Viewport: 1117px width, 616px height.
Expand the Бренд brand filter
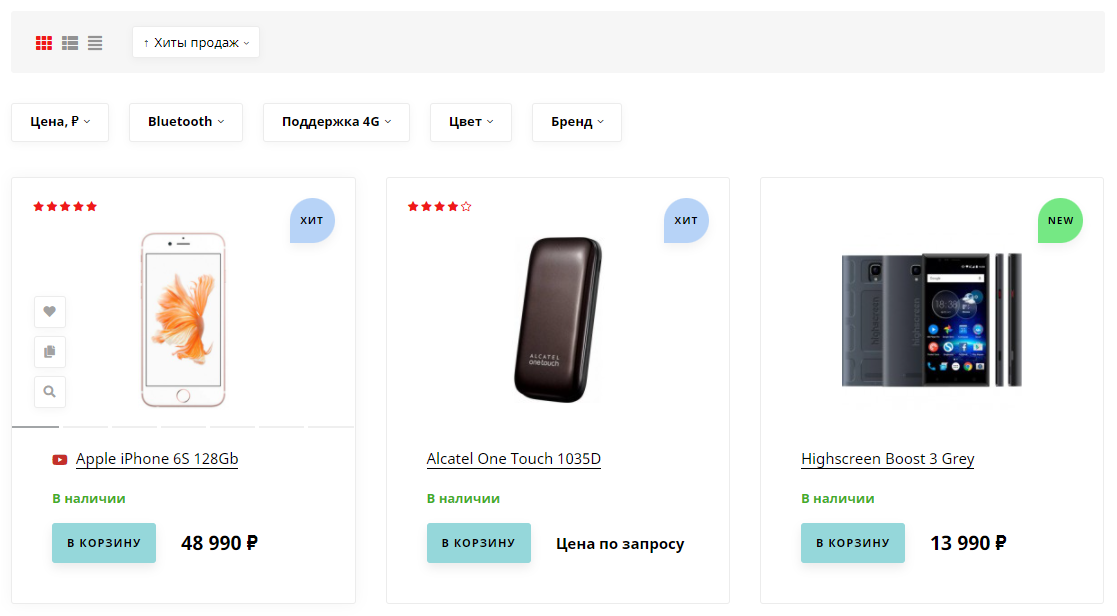tap(577, 122)
